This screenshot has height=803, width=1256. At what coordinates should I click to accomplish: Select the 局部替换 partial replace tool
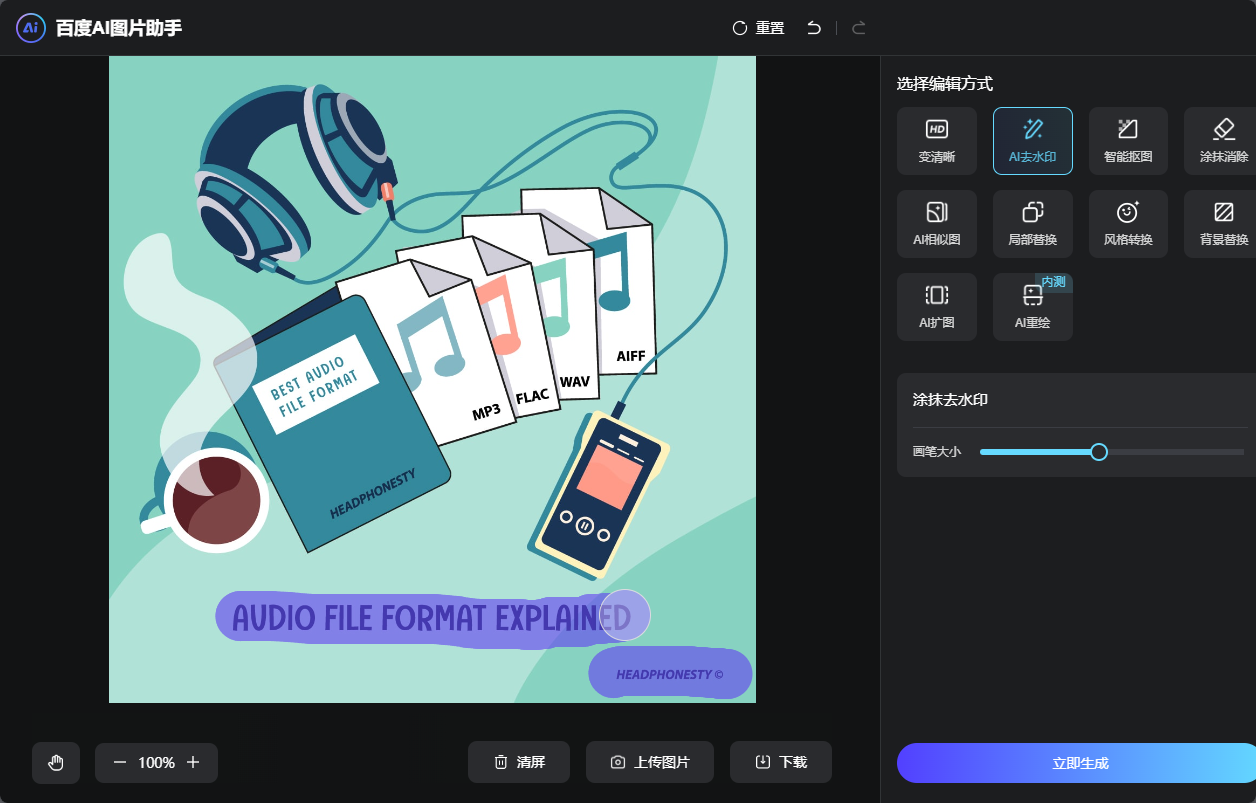pyautogui.click(x=1032, y=224)
